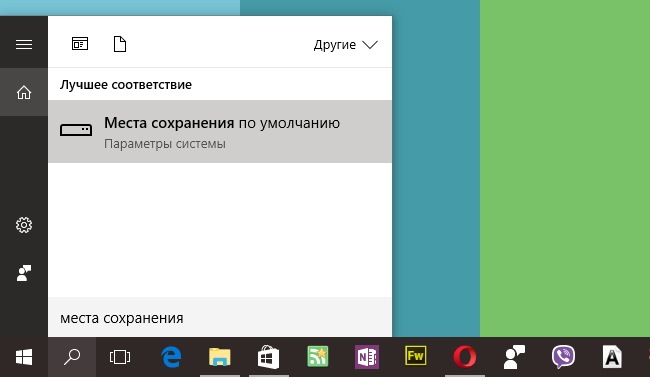Click the search field with места сохранения
The height and width of the screenshot is (377, 650).
point(220,318)
